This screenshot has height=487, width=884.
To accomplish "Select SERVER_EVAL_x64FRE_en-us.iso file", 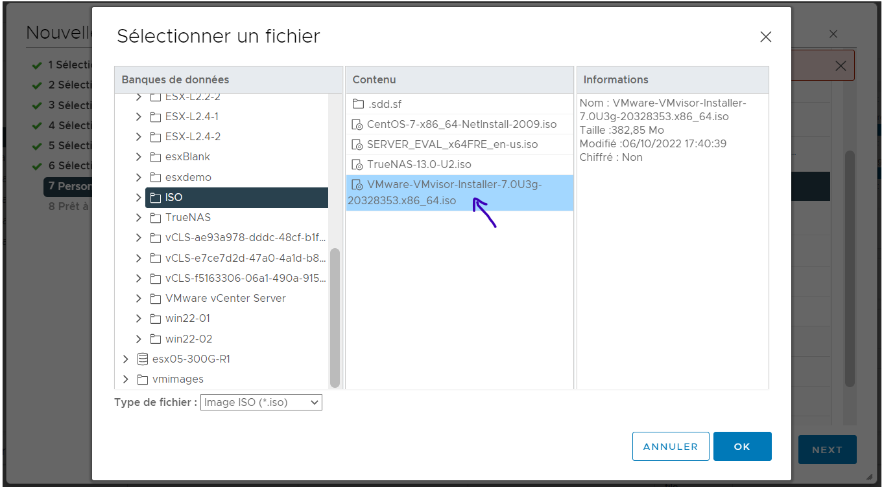I will coord(459,145).
